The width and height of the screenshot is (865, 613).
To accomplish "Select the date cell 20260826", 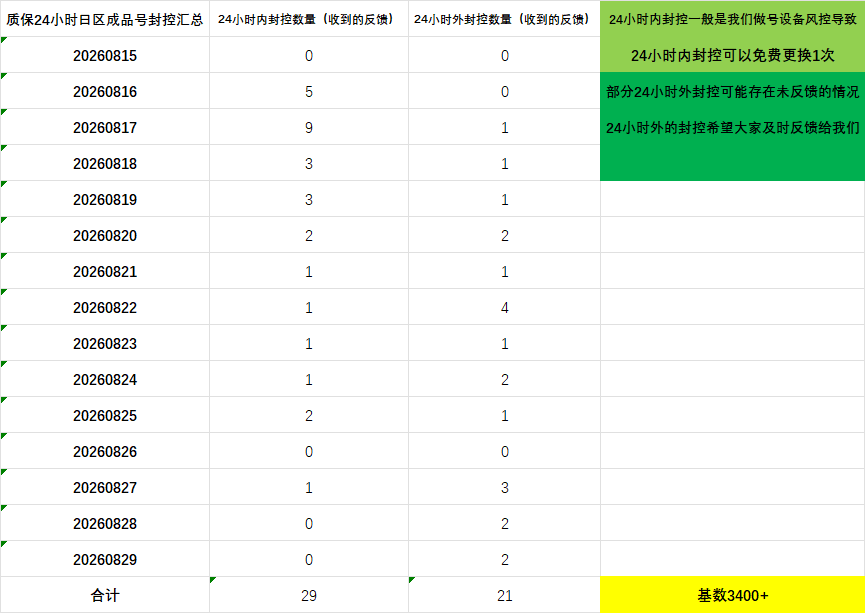I will click(105, 451).
